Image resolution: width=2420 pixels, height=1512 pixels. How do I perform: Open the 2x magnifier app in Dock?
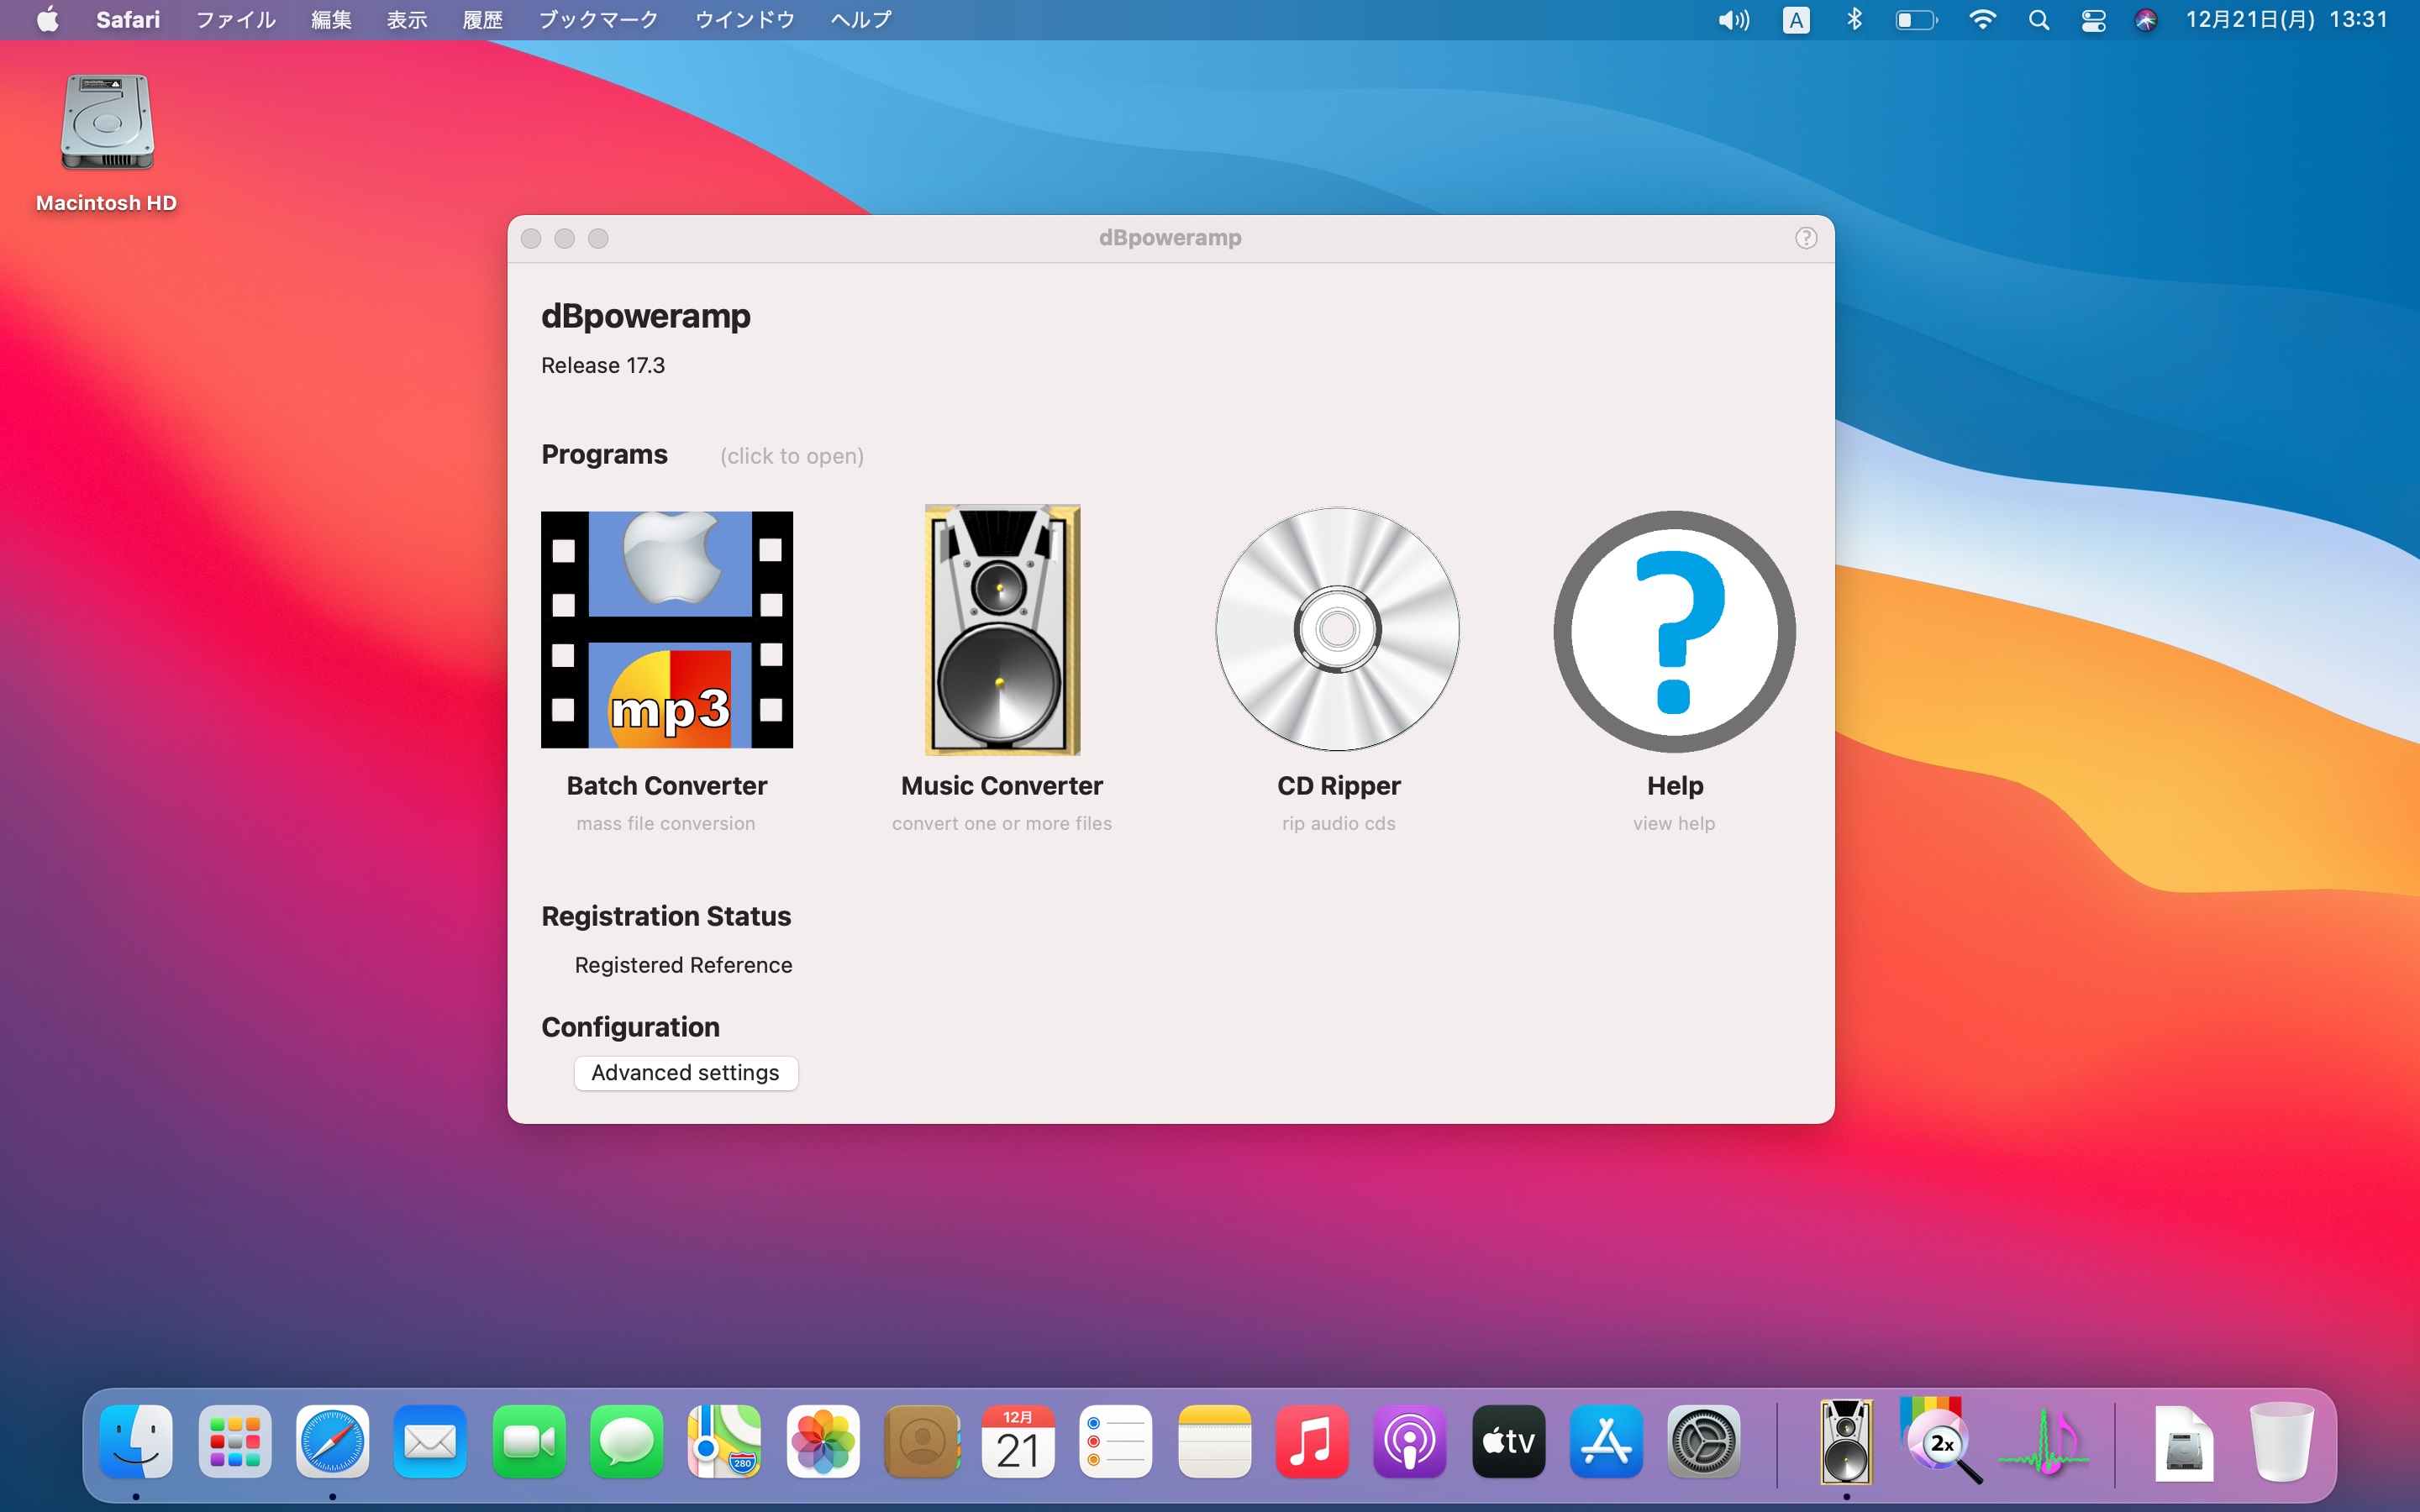pos(1940,1441)
